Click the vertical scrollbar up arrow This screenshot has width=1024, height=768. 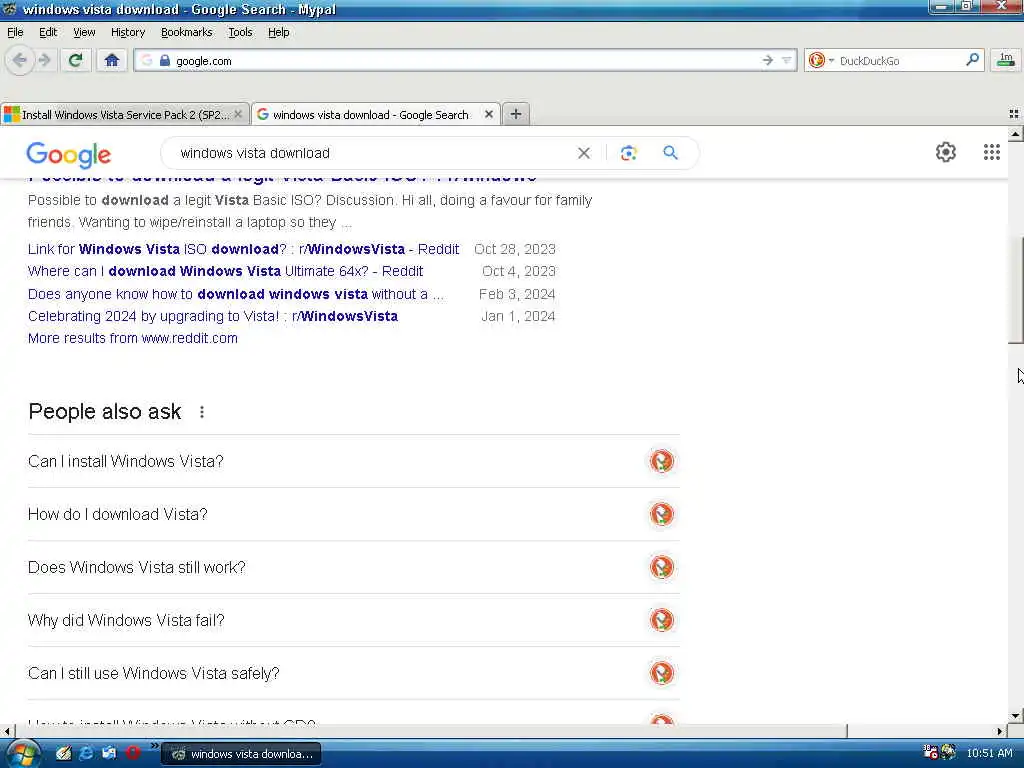tap(1015, 134)
